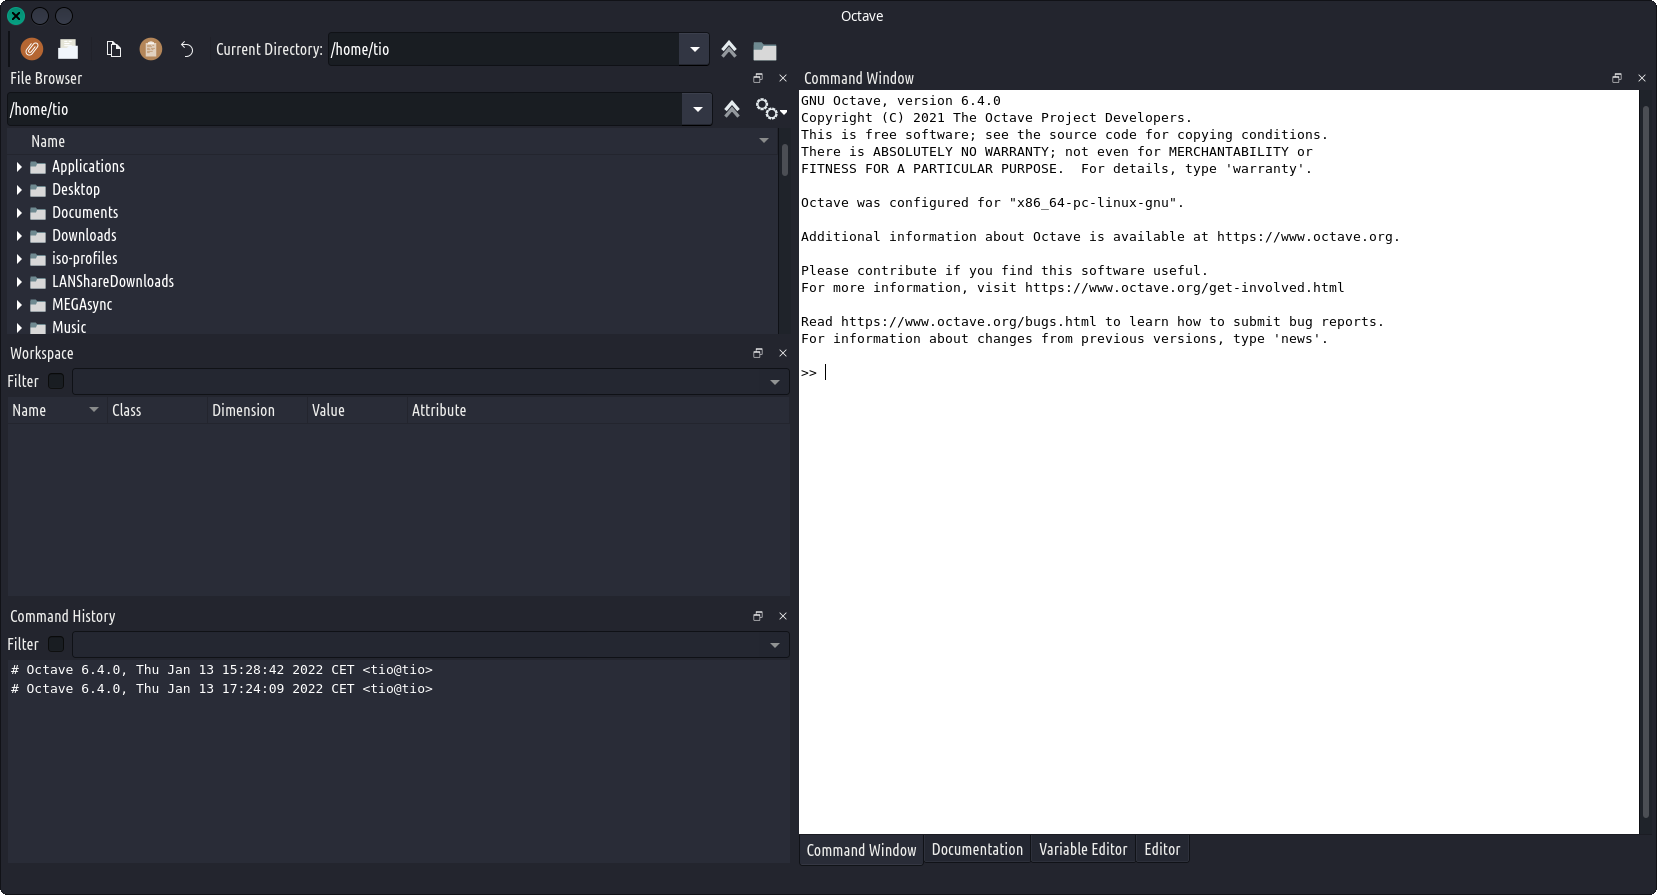Switch to the Command Window tab
Image resolution: width=1657 pixels, height=895 pixels.
(x=861, y=850)
